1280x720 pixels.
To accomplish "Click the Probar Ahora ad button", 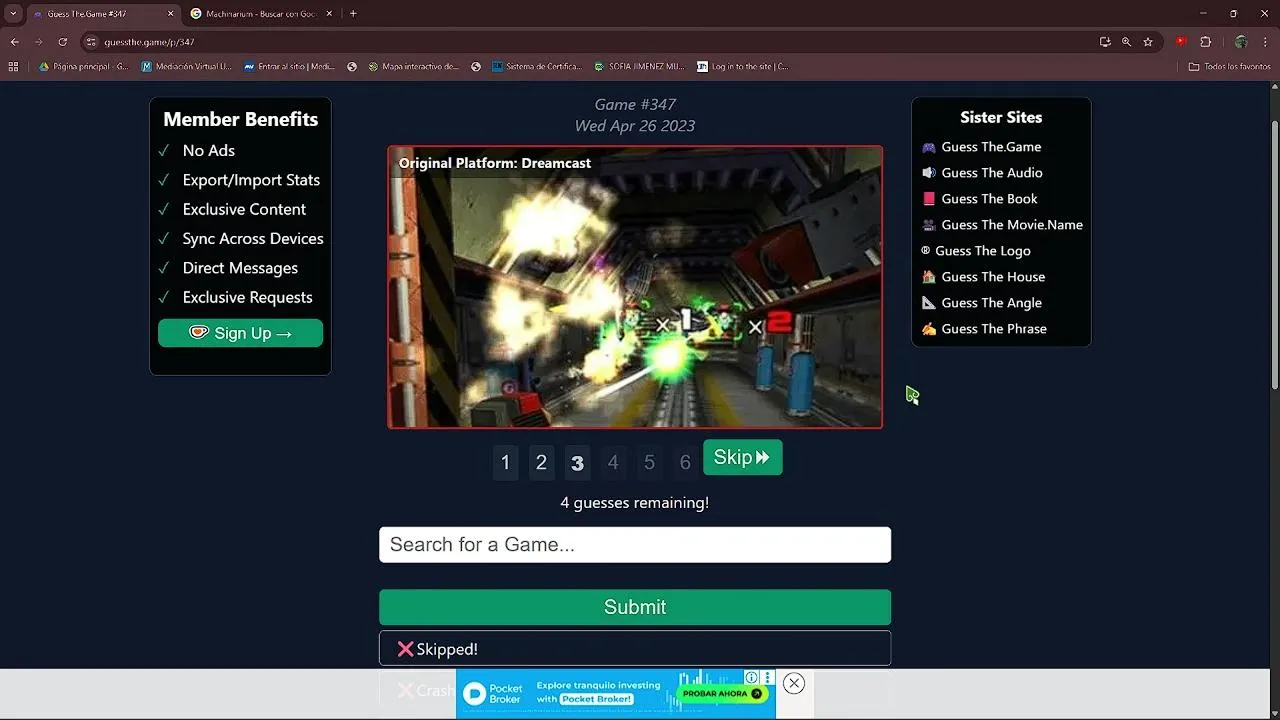I will pos(722,694).
